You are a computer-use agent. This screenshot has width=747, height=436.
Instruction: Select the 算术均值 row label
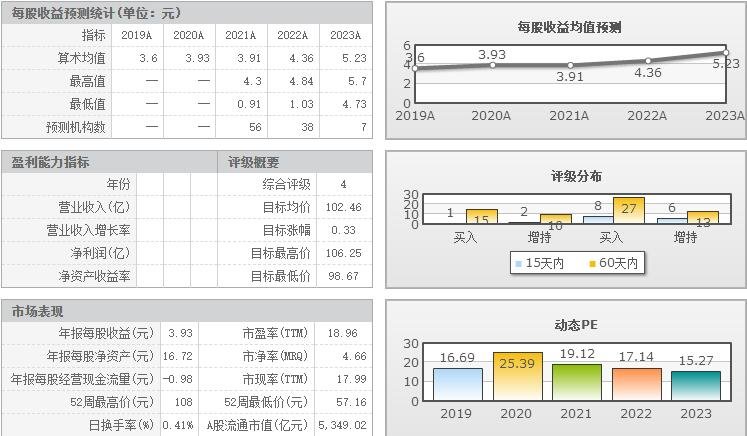pyautogui.click(x=81, y=58)
